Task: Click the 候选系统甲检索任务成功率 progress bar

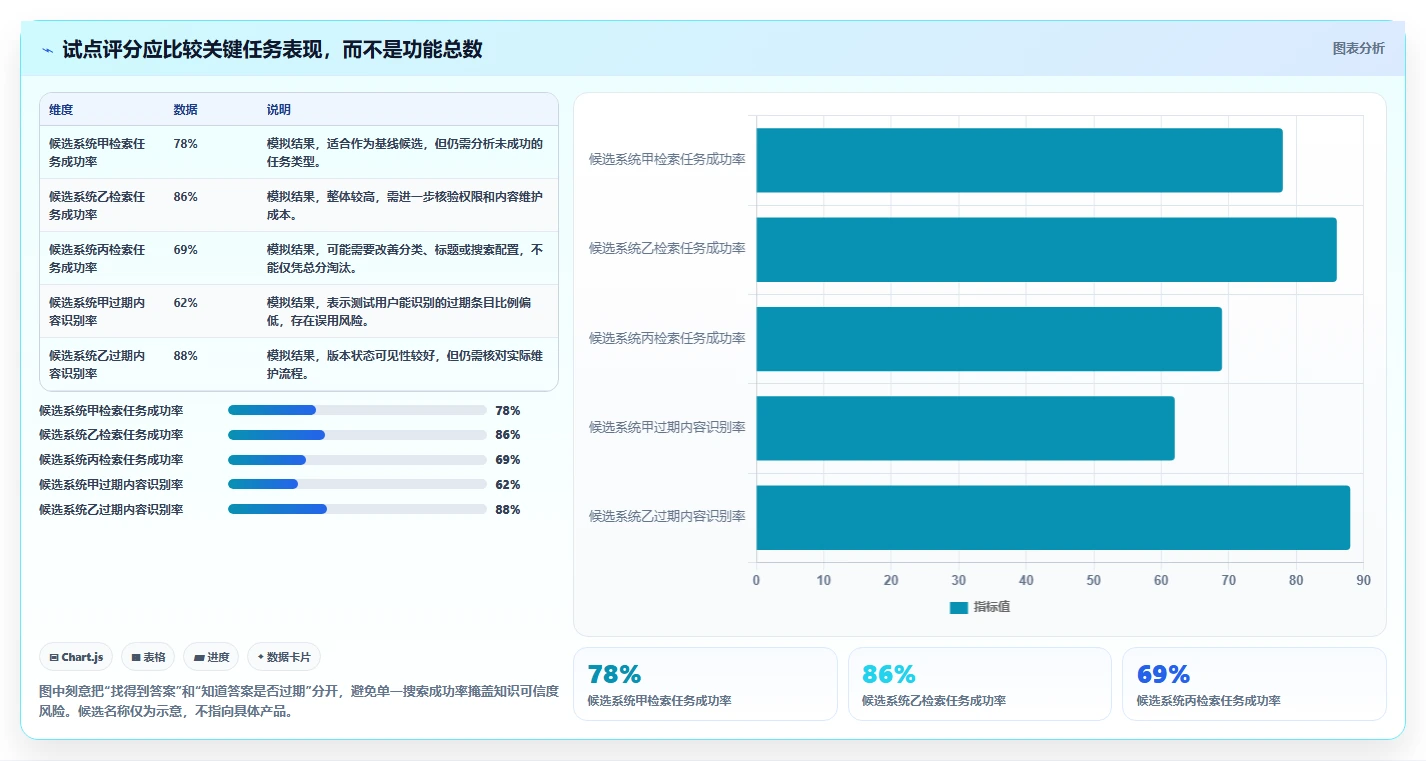Action: click(x=357, y=410)
